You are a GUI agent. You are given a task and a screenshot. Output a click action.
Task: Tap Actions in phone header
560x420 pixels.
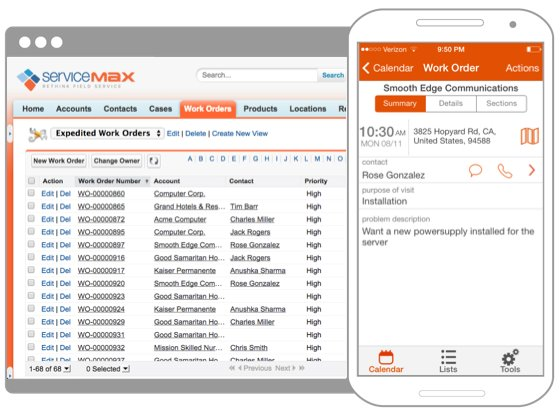(x=522, y=68)
